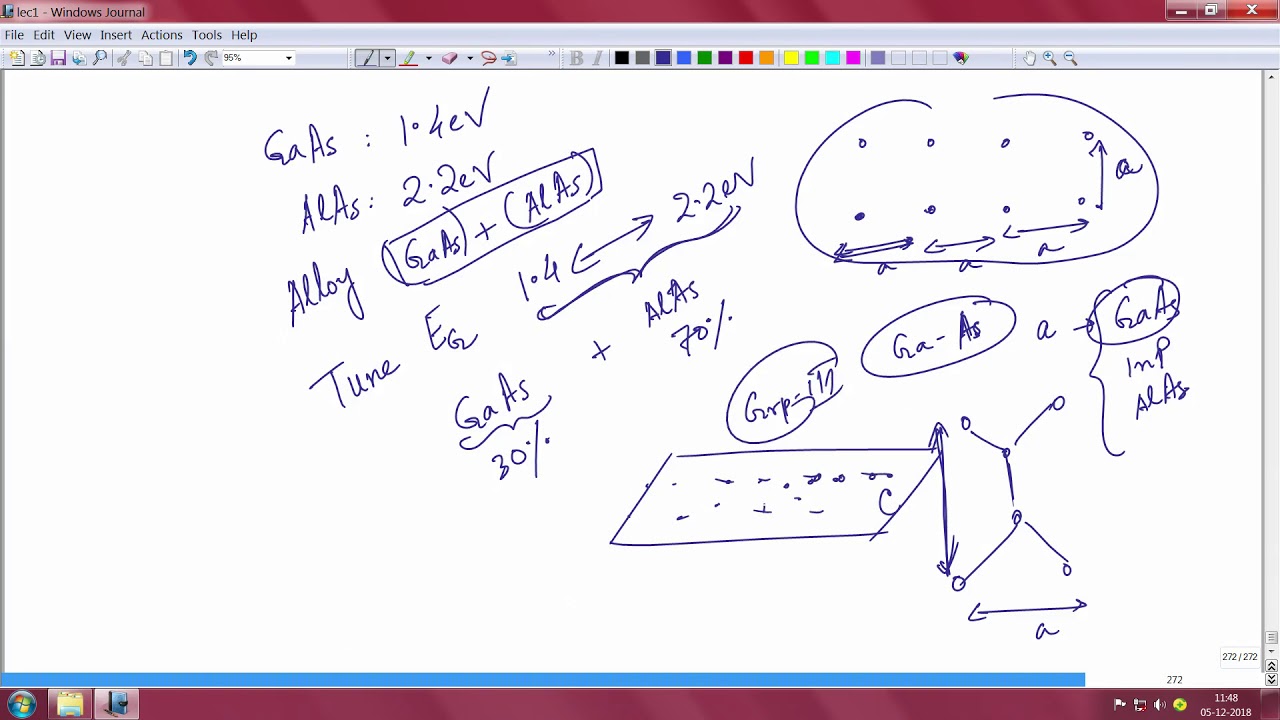Pick the black ink color
Viewport: 1280px width, 720px height.
(622, 58)
